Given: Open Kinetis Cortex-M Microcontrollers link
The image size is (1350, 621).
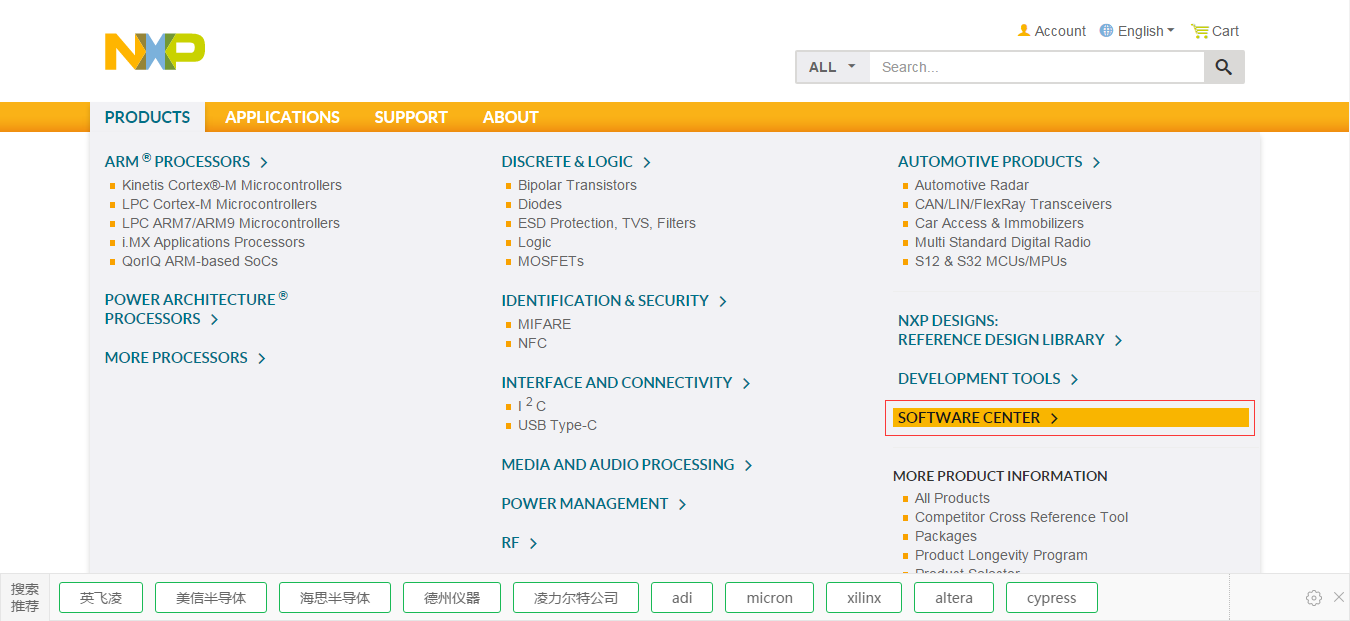Looking at the screenshot, I should point(232,185).
